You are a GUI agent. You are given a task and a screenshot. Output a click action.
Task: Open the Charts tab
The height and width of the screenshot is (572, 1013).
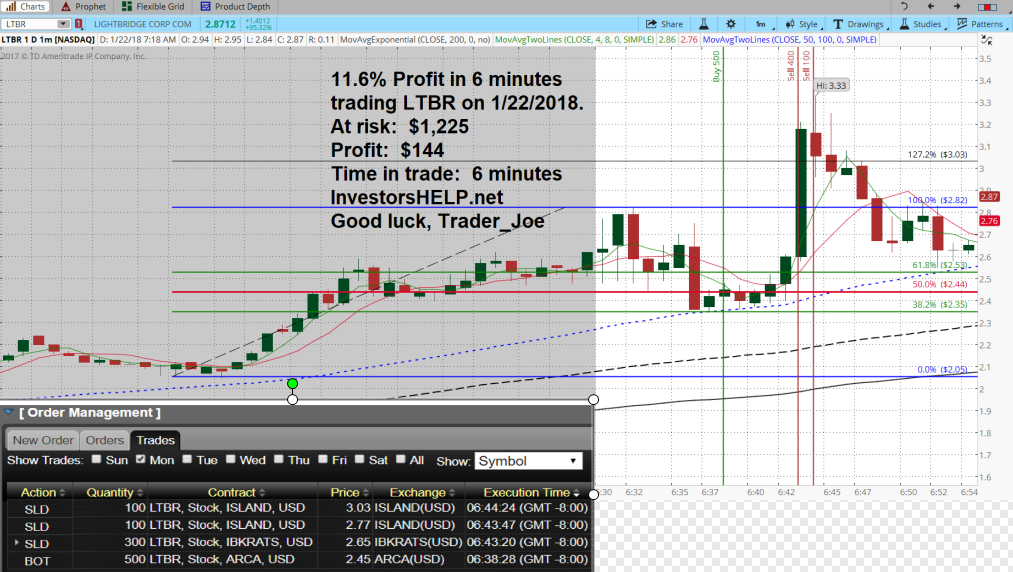pos(26,6)
